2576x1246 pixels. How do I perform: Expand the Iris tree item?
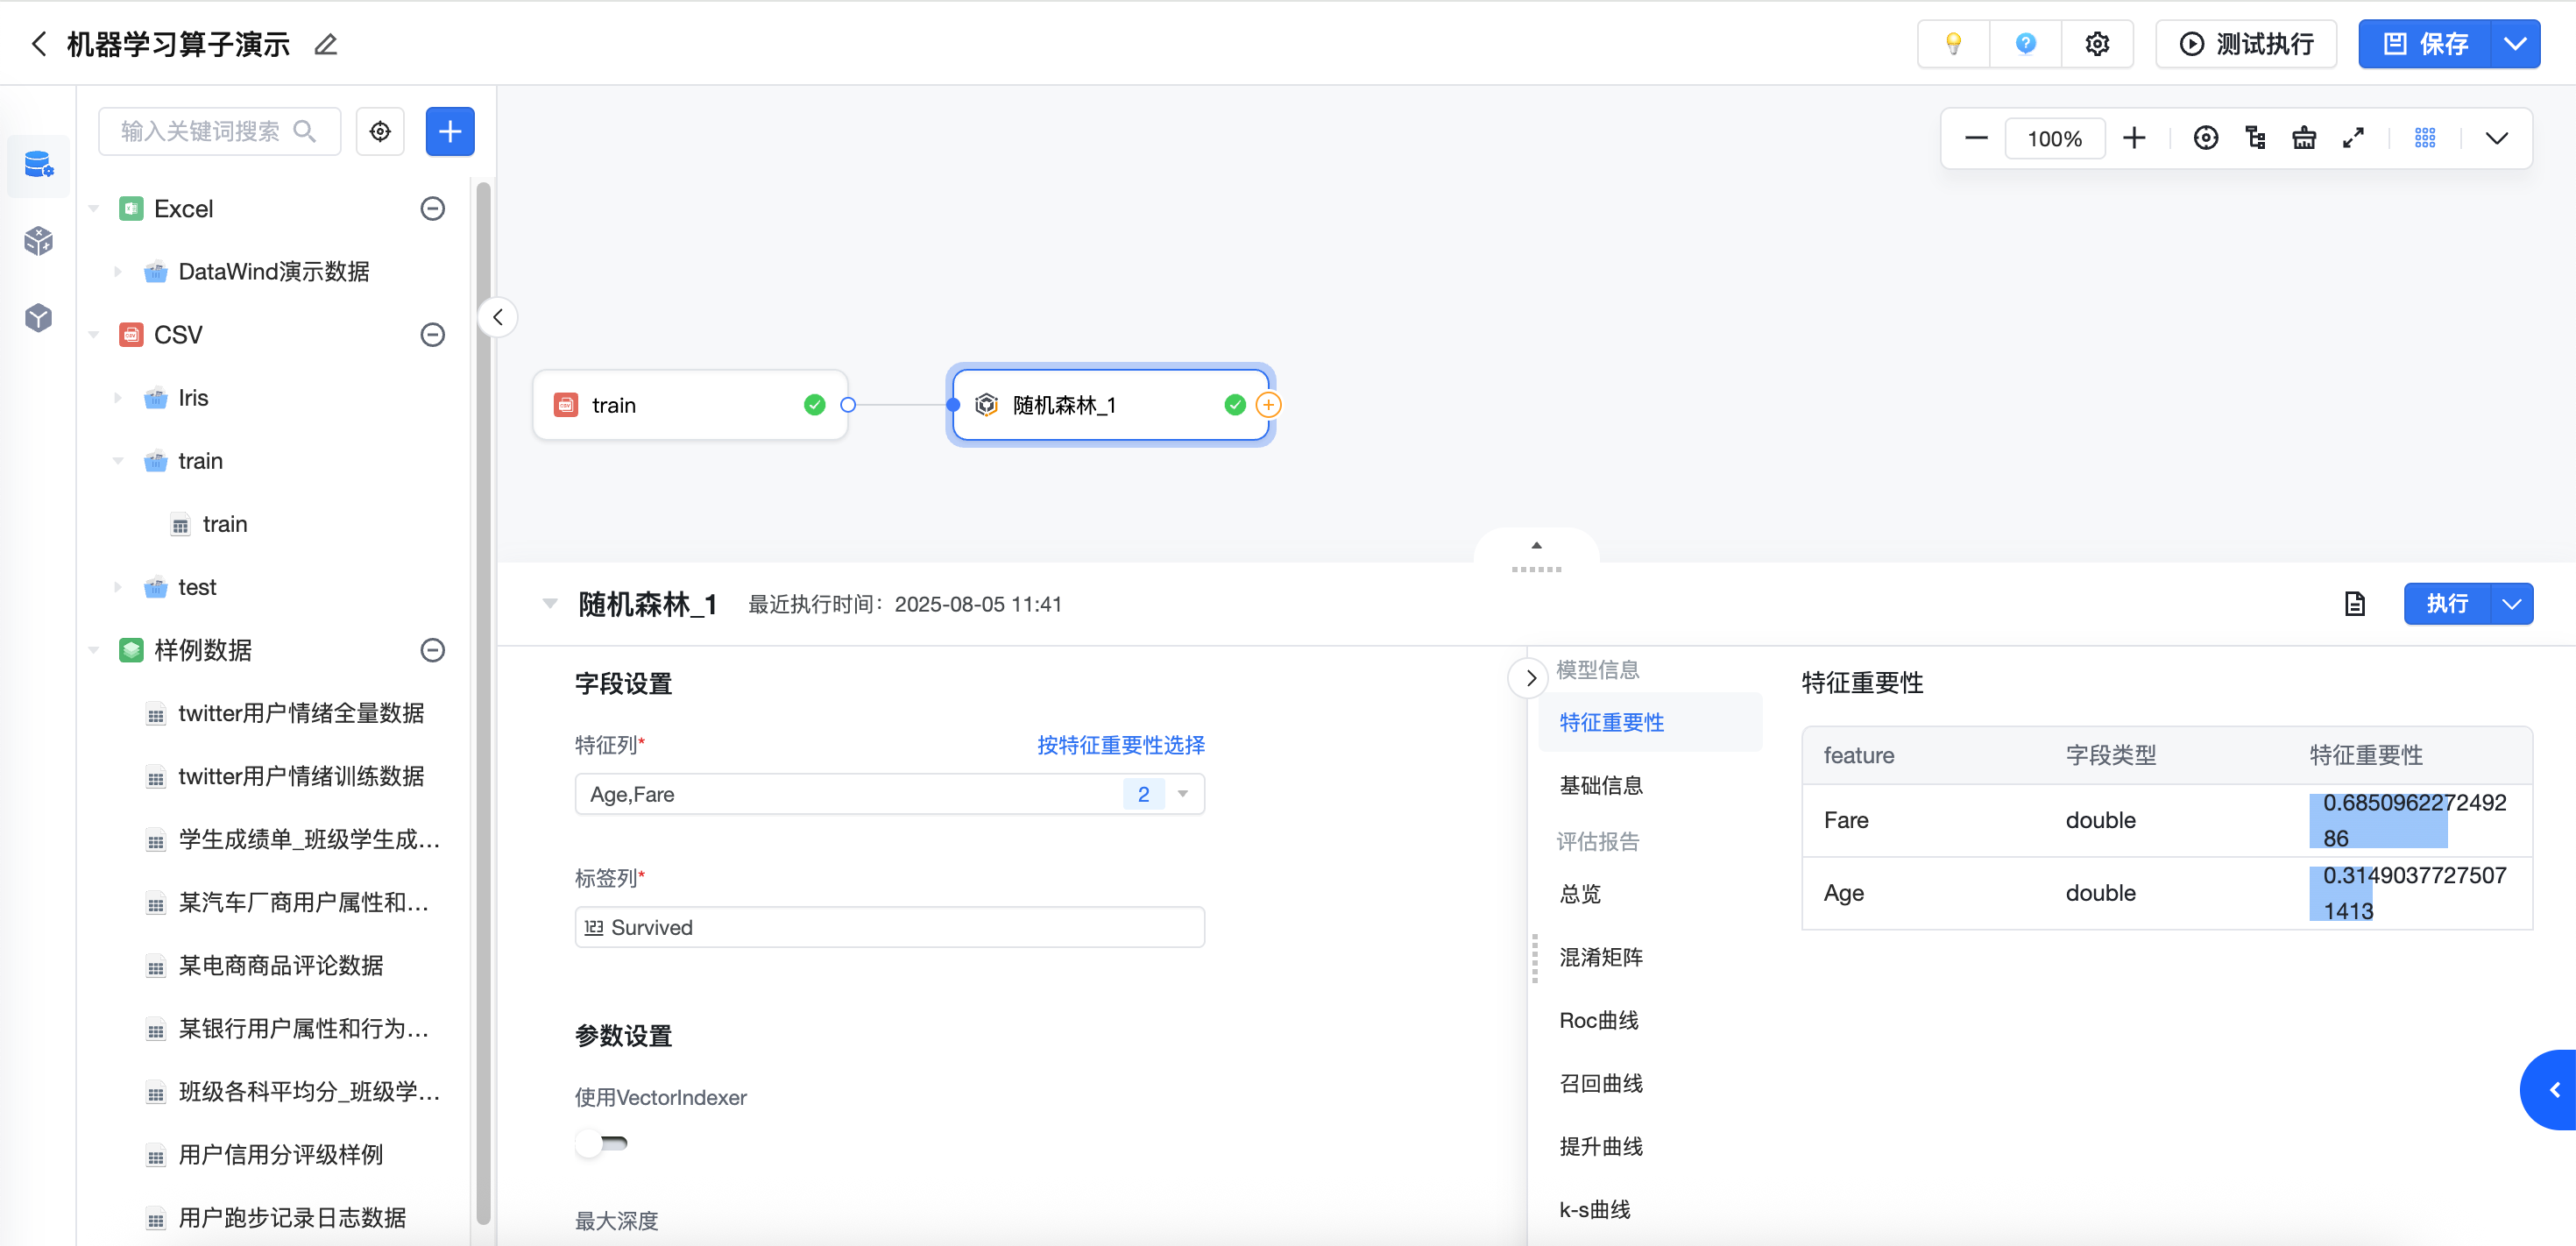(118, 398)
